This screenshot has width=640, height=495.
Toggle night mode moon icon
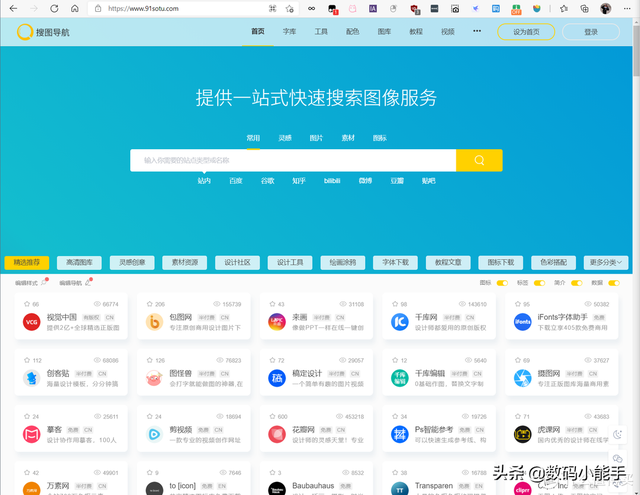point(618,435)
